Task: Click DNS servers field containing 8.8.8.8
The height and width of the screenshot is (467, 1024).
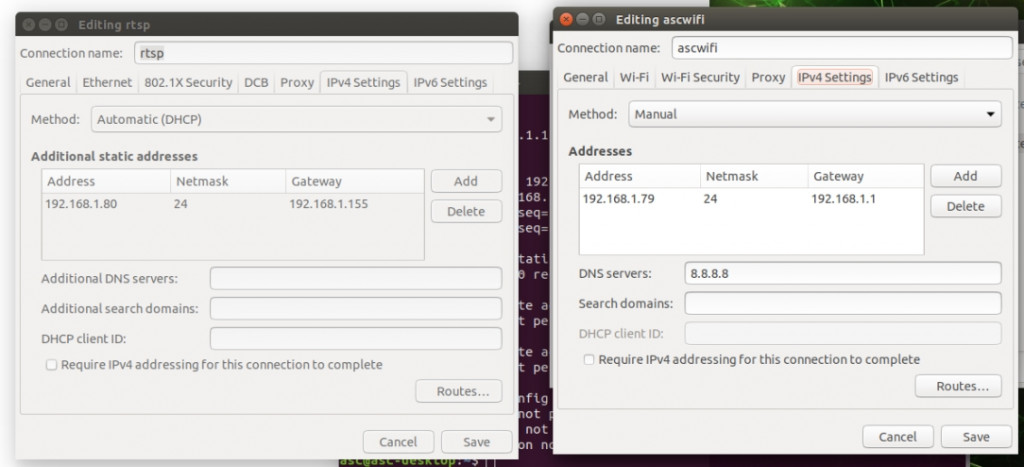Action: pyautogui.click(x=842, y=274)
